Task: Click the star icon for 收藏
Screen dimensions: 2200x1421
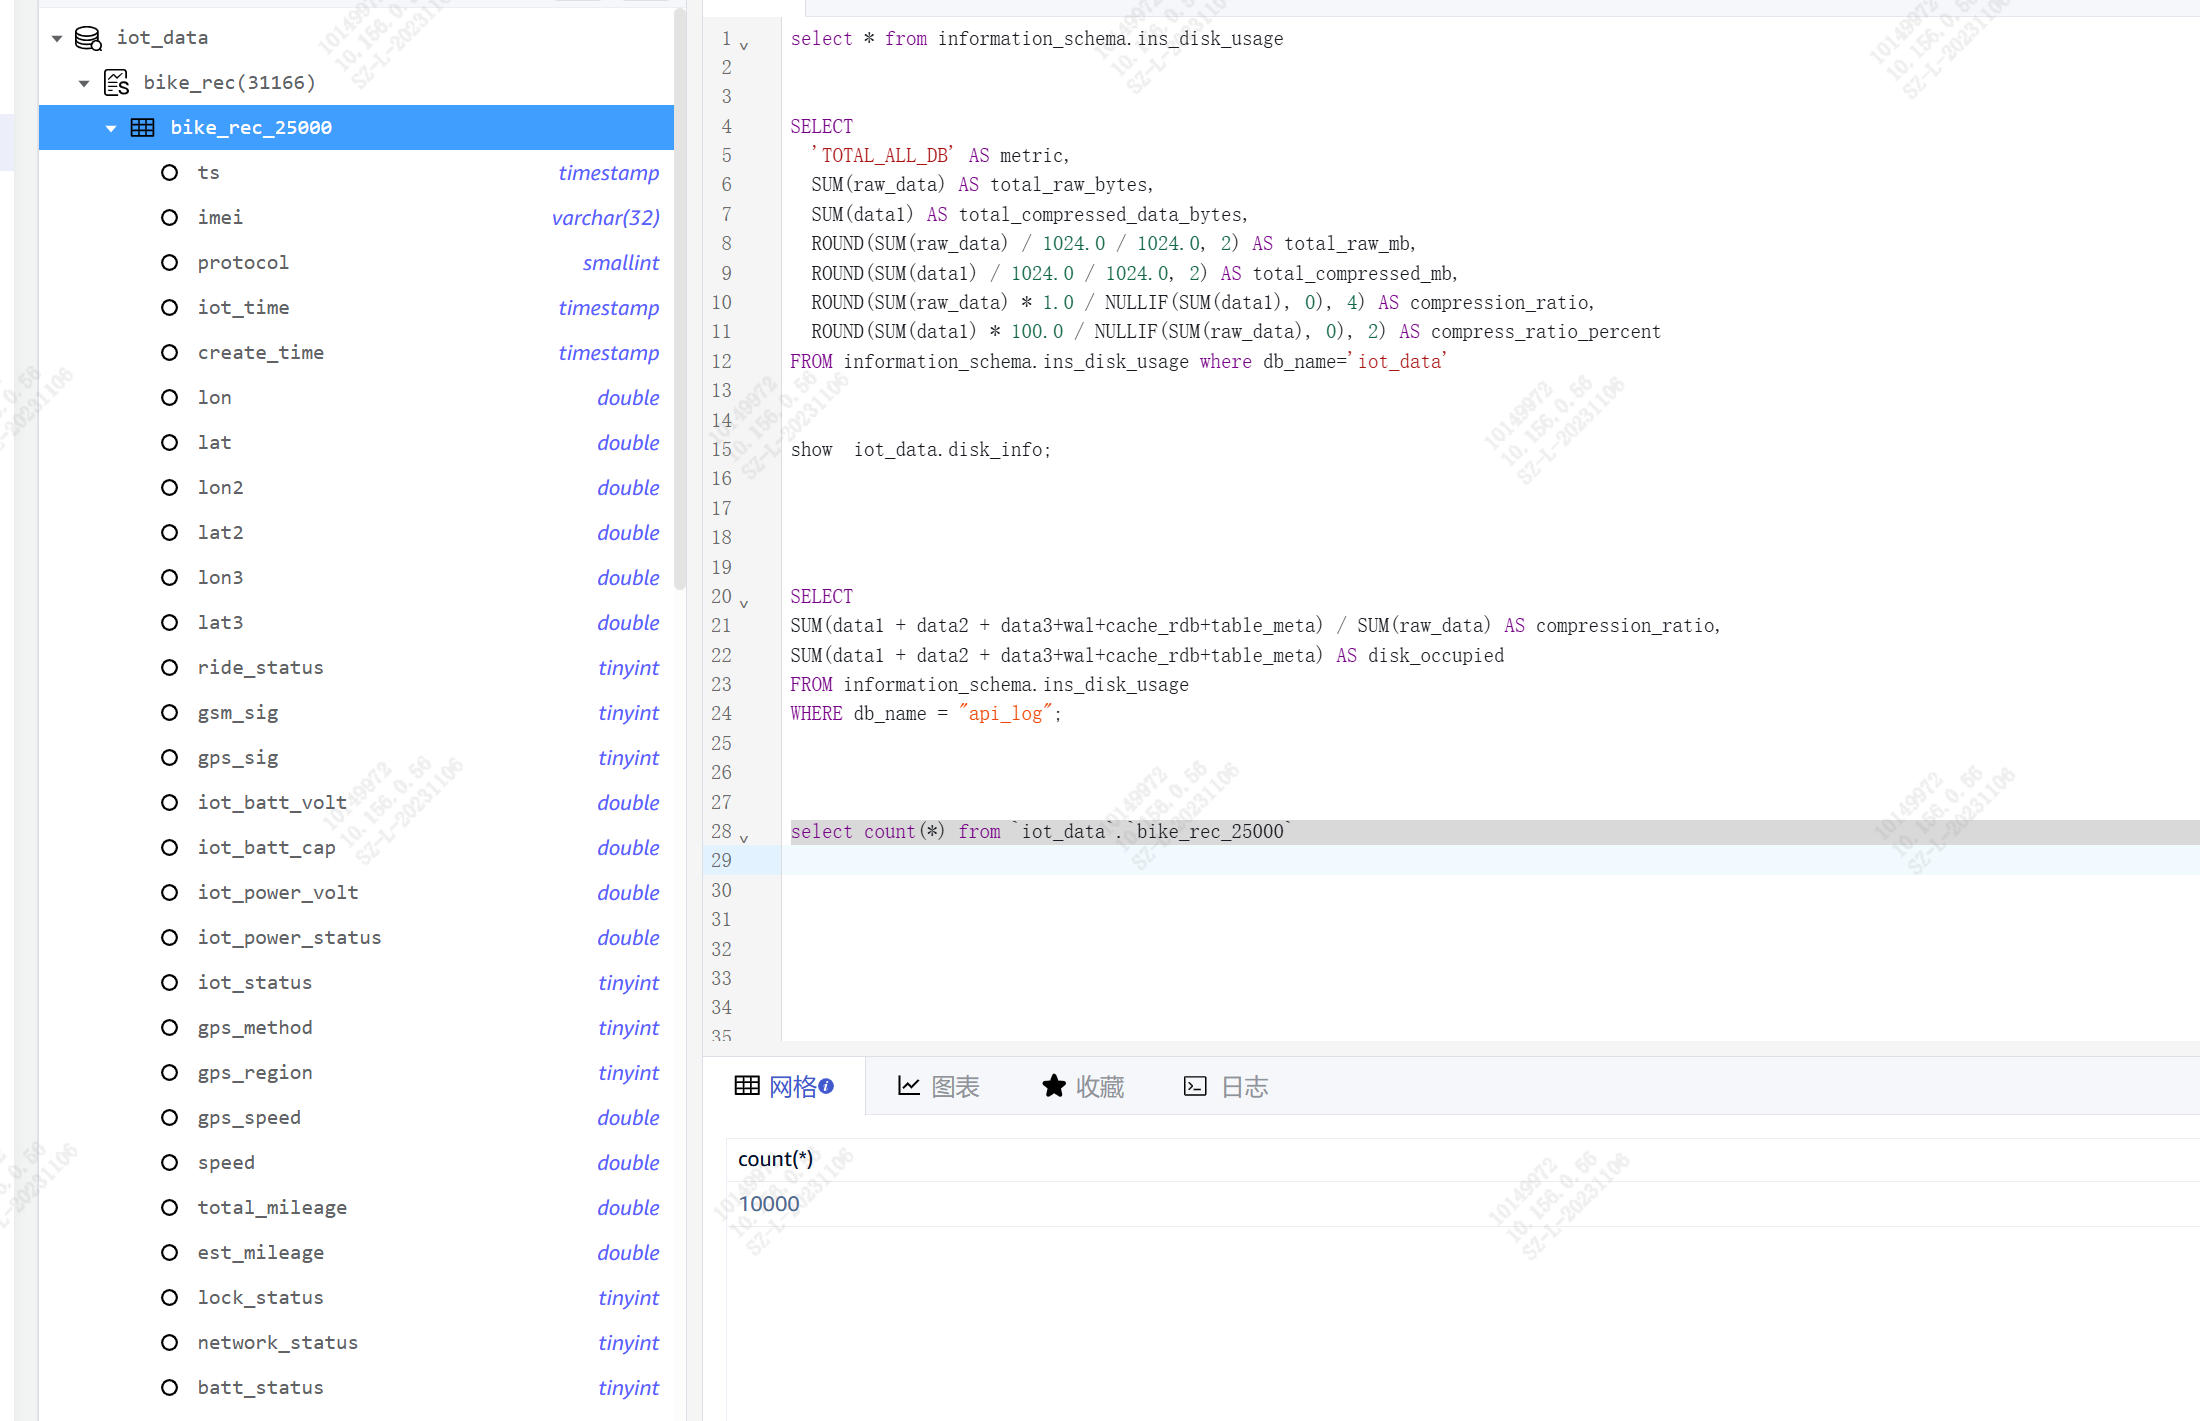Action: coord(1053,1086)
